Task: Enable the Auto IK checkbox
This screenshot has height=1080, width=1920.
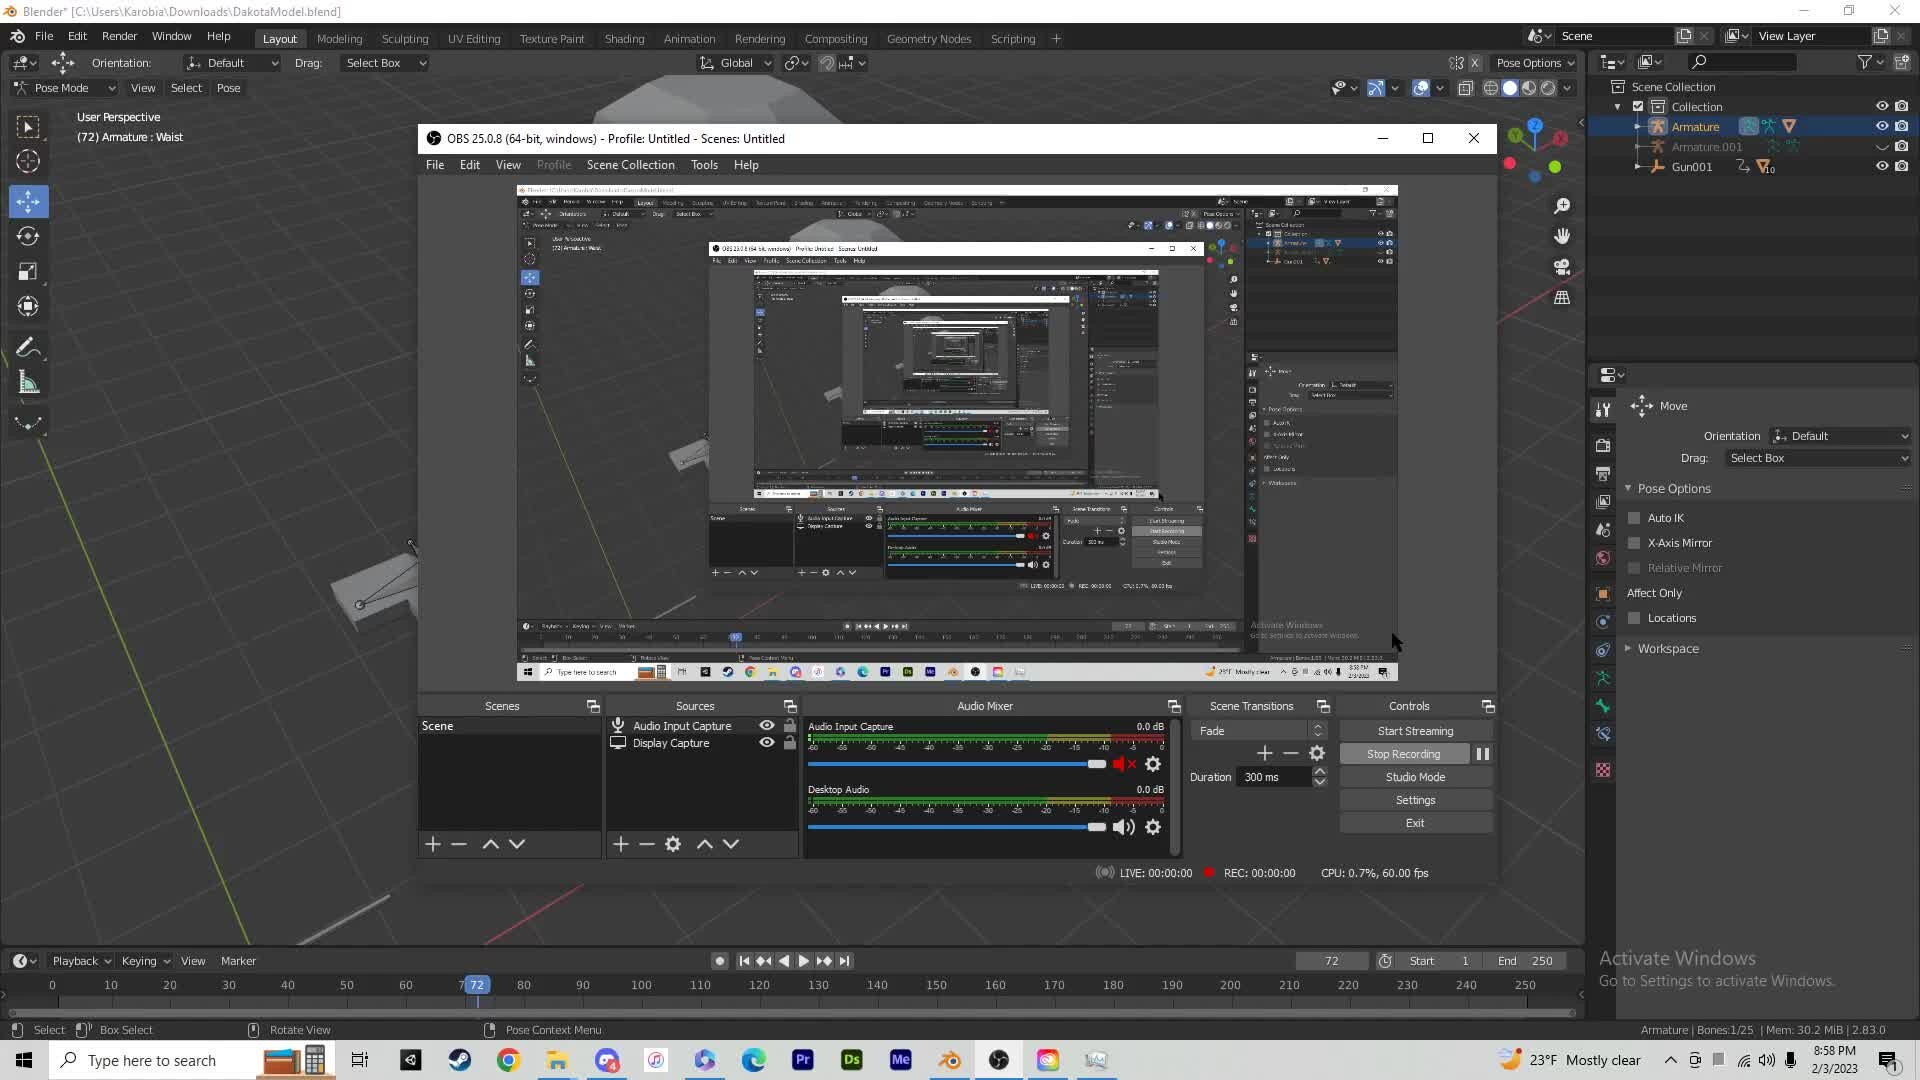Action: tap(1634, 518)
